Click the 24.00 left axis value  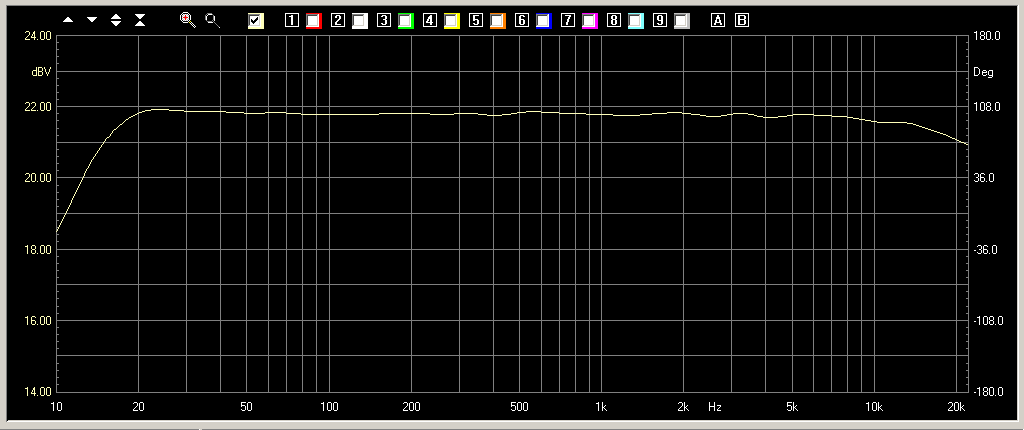click(38, 36)
